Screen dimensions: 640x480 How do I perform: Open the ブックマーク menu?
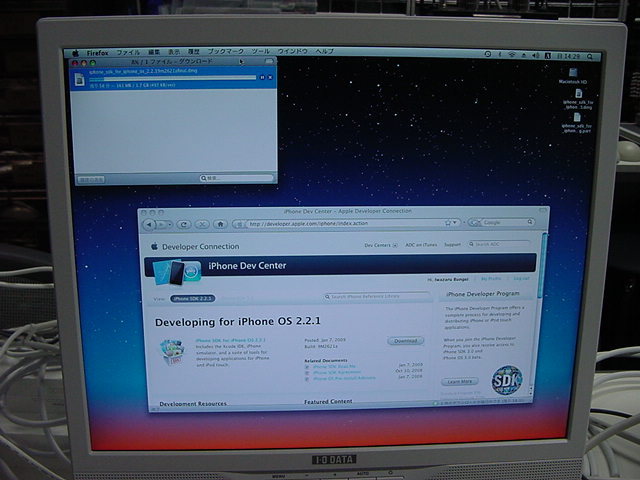point(226,51)
